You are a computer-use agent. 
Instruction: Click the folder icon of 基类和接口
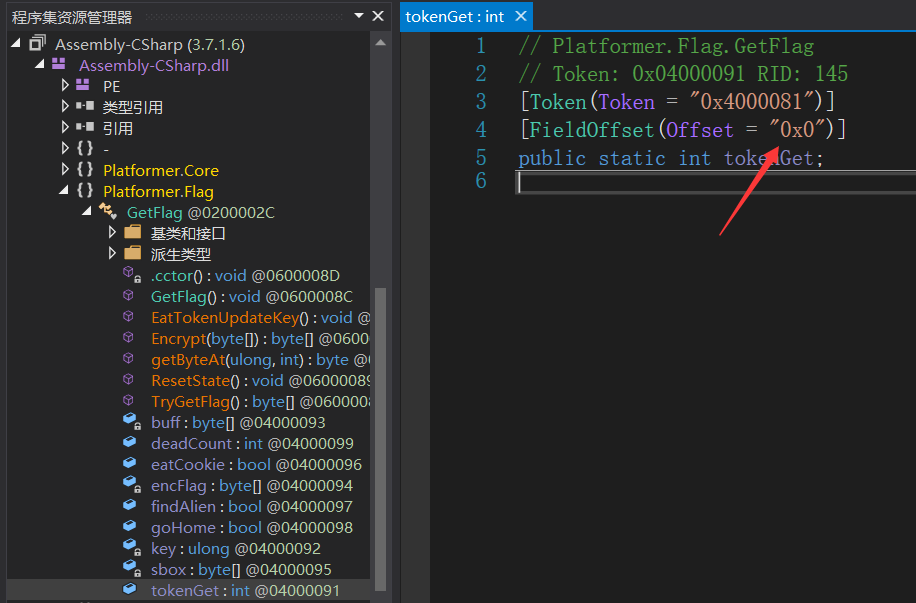pyautogui.click(x=133, y=232)
